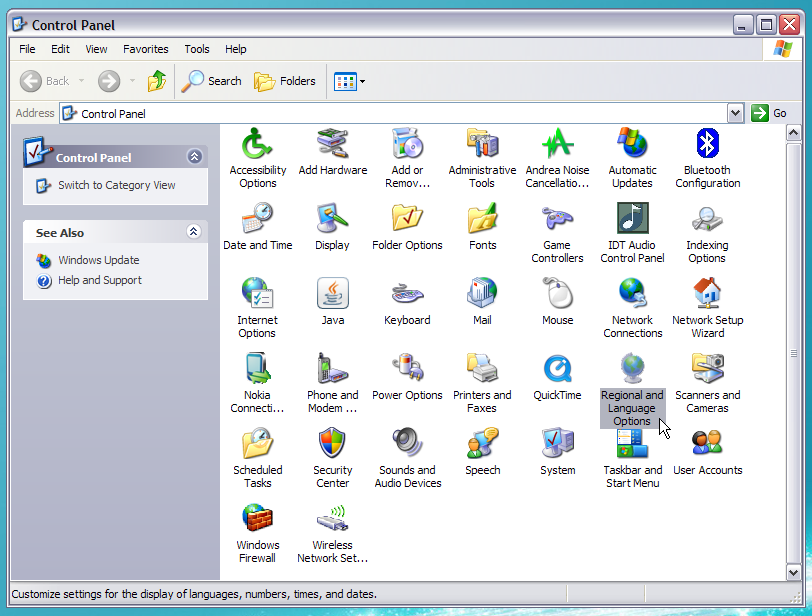
Task: Open the Help menu
Action: (236, 49)
